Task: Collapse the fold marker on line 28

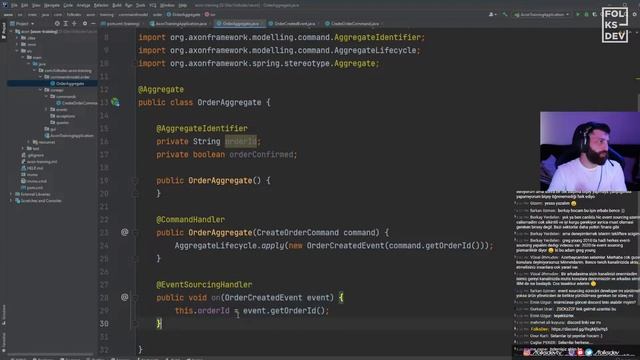Action: pyautogui.click(x=135, y=298)
